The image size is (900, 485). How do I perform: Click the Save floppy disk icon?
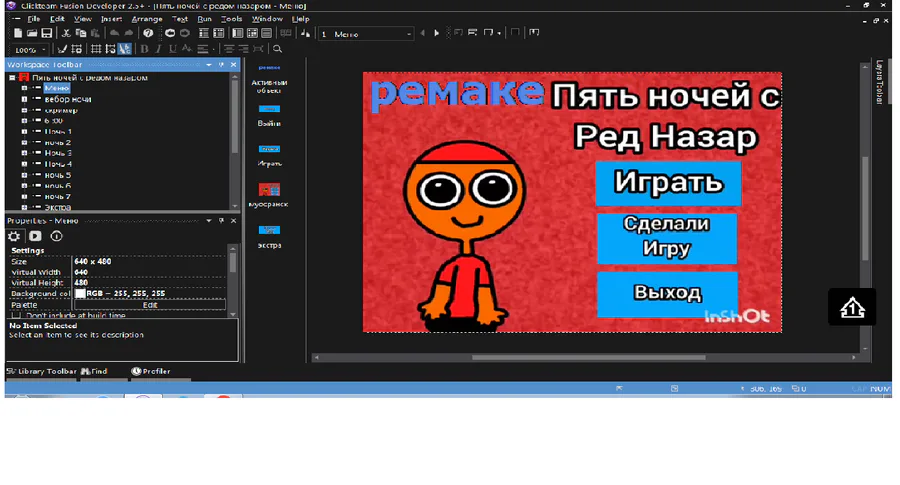coord(46,33)
